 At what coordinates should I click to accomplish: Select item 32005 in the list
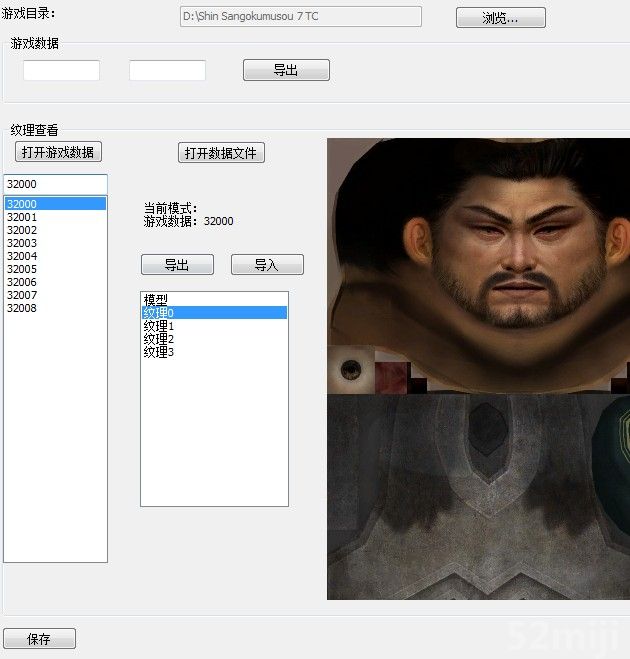[x=22, y=269]
